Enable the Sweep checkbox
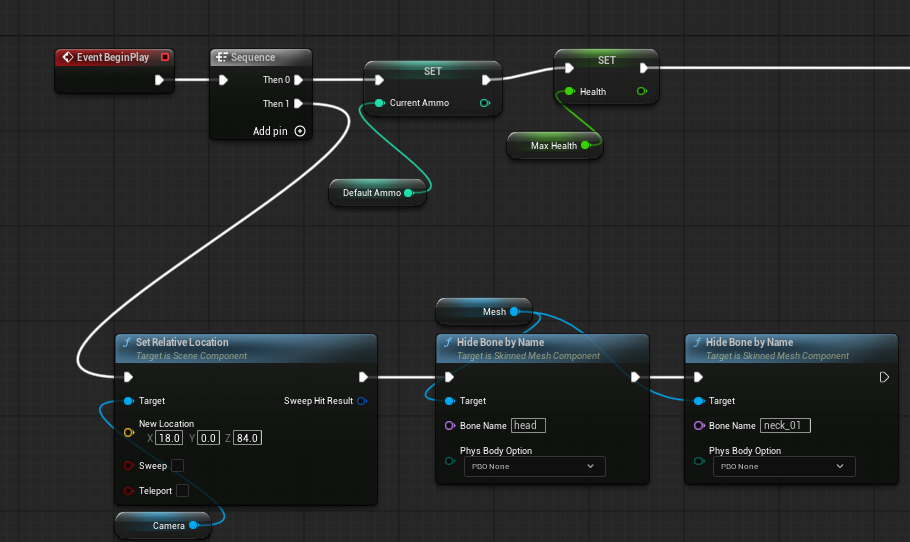The width and height of the screenshot is (910, 542). [178, 465]
